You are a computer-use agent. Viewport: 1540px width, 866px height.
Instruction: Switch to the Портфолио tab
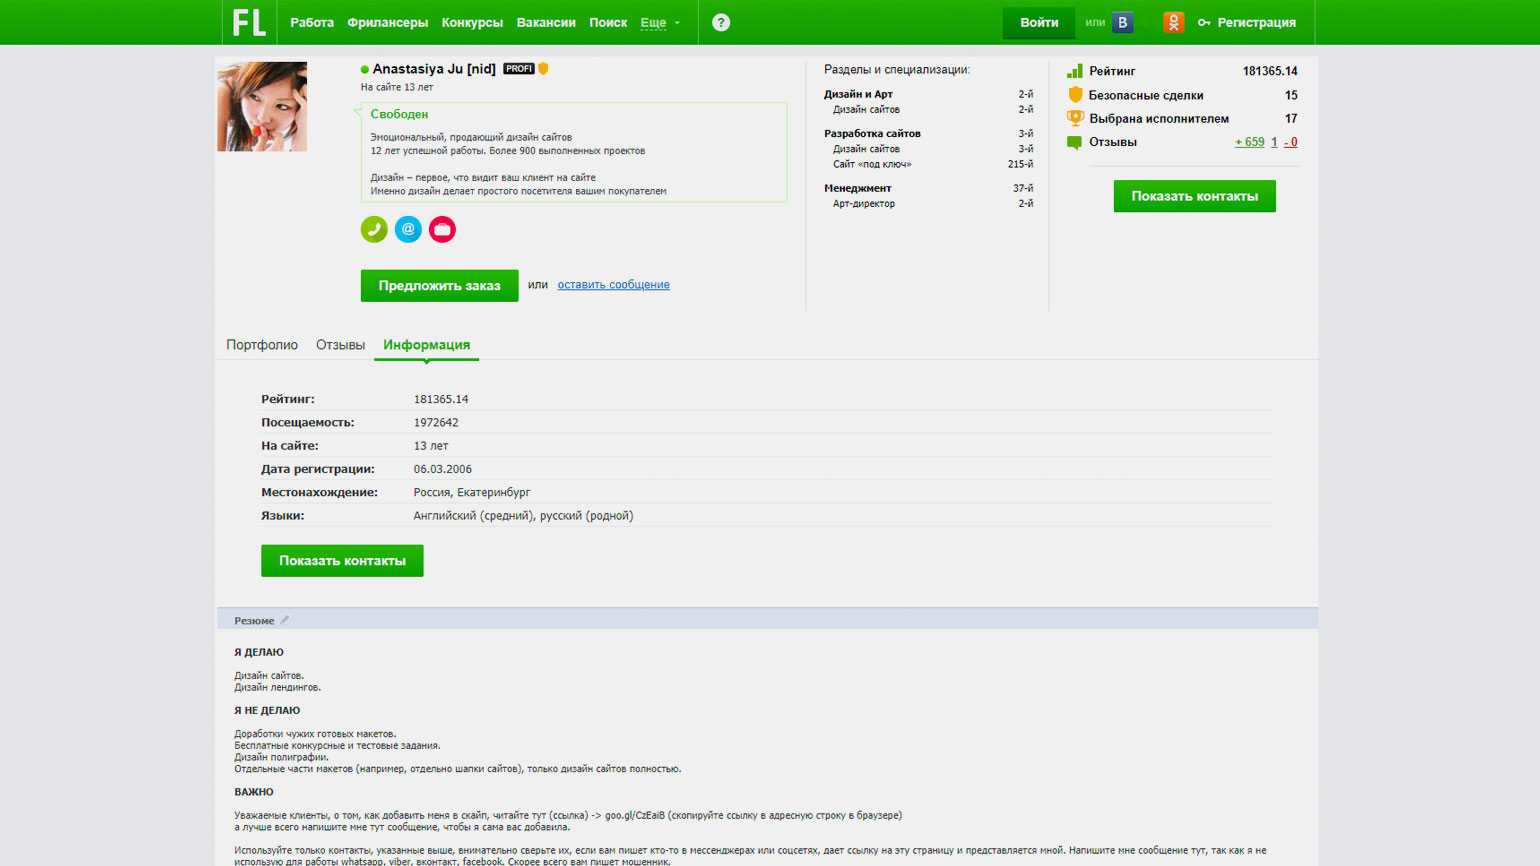click(x=262, y=345)
